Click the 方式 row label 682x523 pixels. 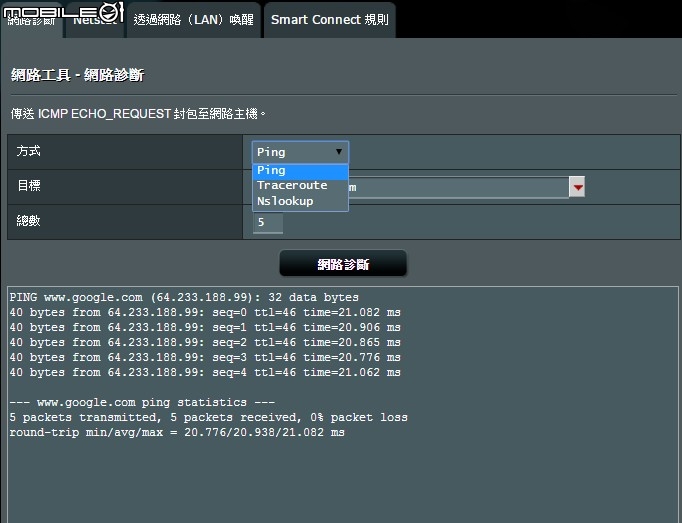pos(28,151)
